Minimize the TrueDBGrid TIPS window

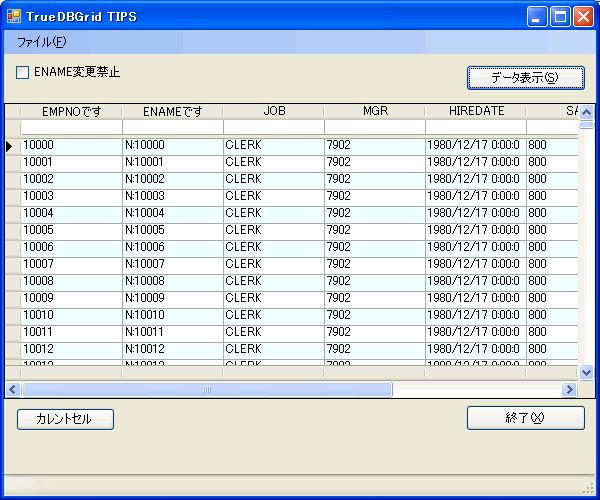pyautogui.click(x=539, y=17)
